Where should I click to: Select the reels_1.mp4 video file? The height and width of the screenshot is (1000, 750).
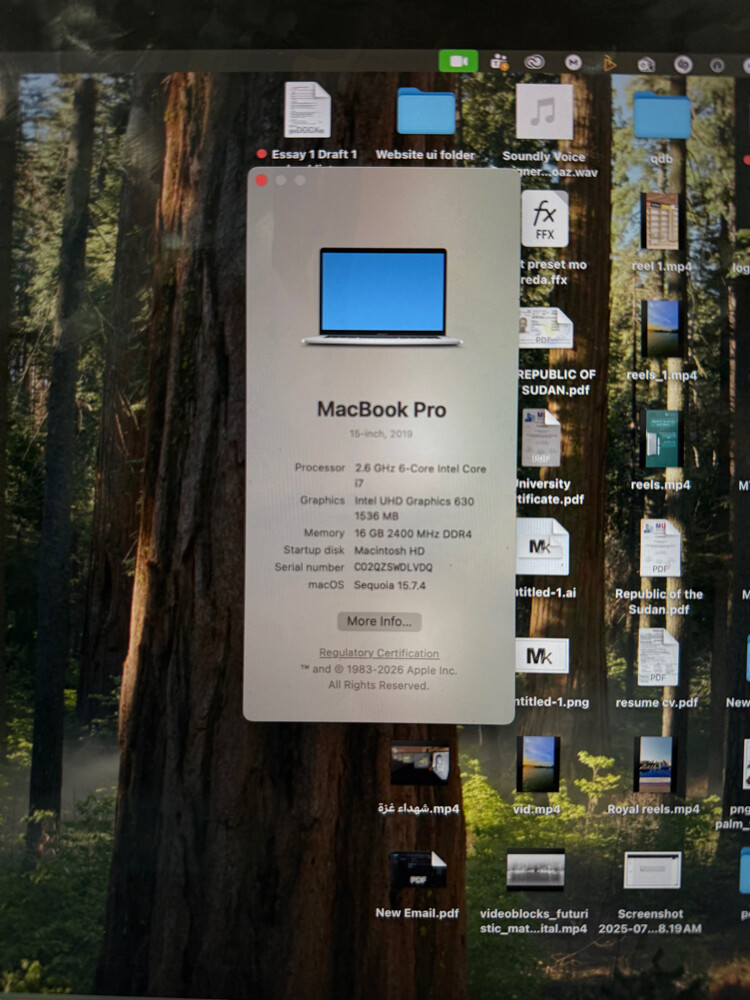coord(663,329)
